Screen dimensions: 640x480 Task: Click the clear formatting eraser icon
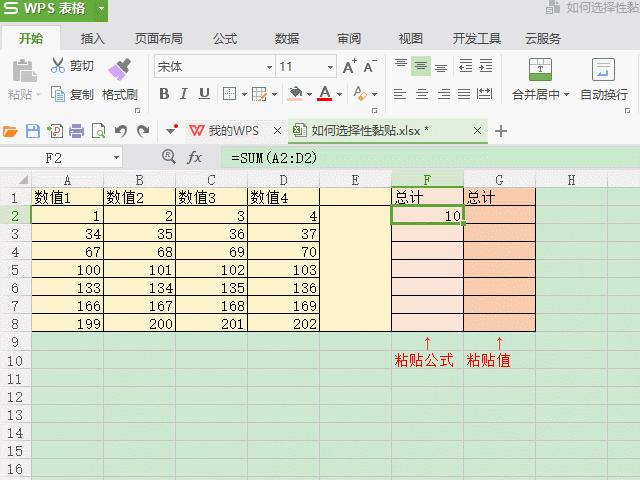click(360, 94)
